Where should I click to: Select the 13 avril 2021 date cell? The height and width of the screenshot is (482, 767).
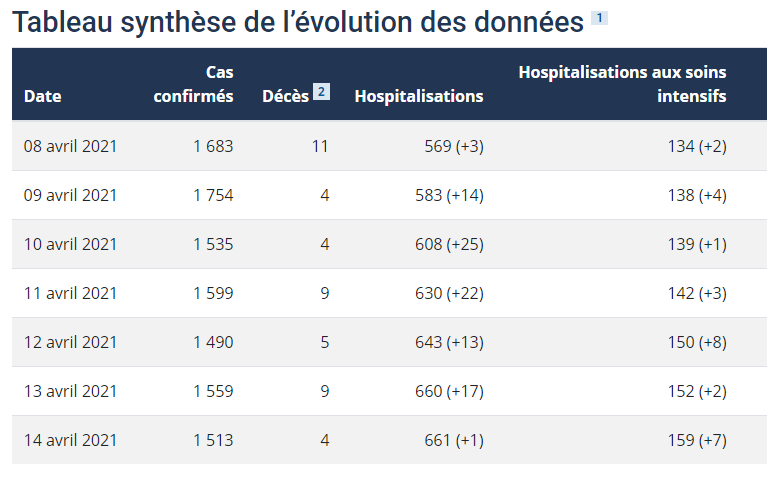pyautogui.click(x=70, y=391)
